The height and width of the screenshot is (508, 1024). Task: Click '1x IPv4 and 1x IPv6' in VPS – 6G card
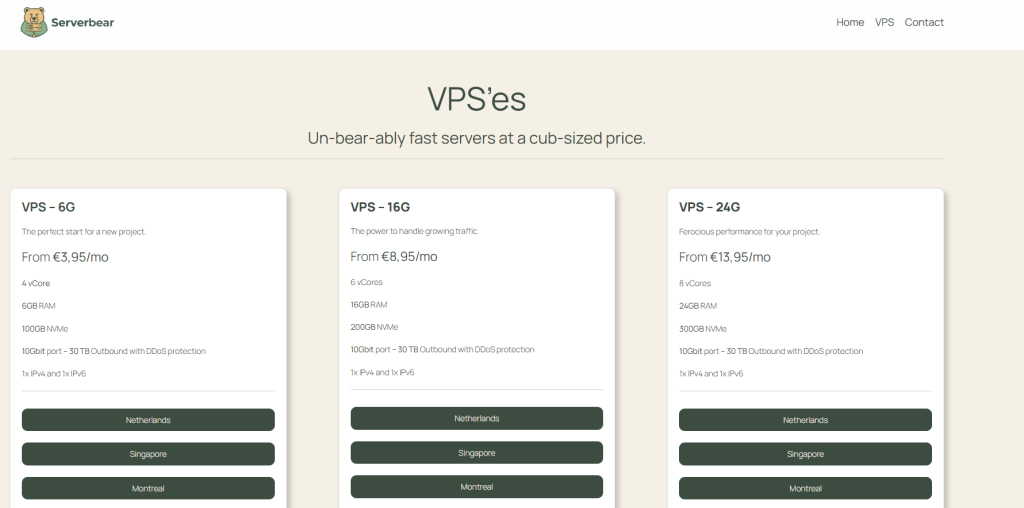click(54, 373)
